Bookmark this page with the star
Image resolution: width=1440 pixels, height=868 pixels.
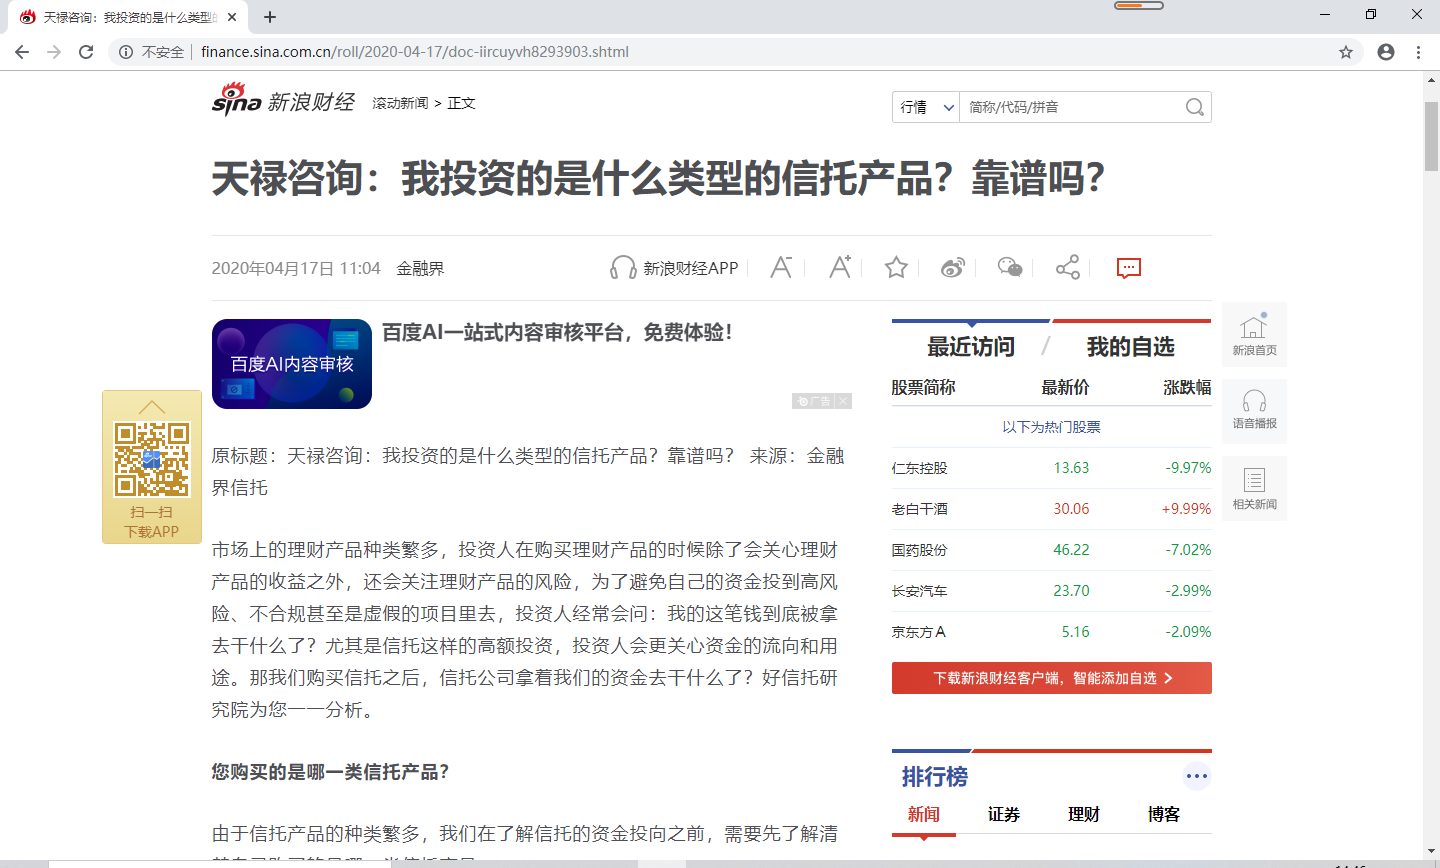(1346, 52)
